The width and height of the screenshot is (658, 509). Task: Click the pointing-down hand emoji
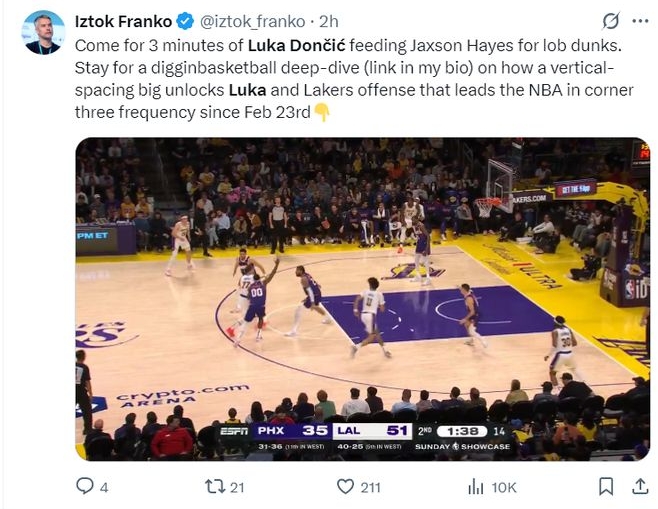tap(322, 112)
